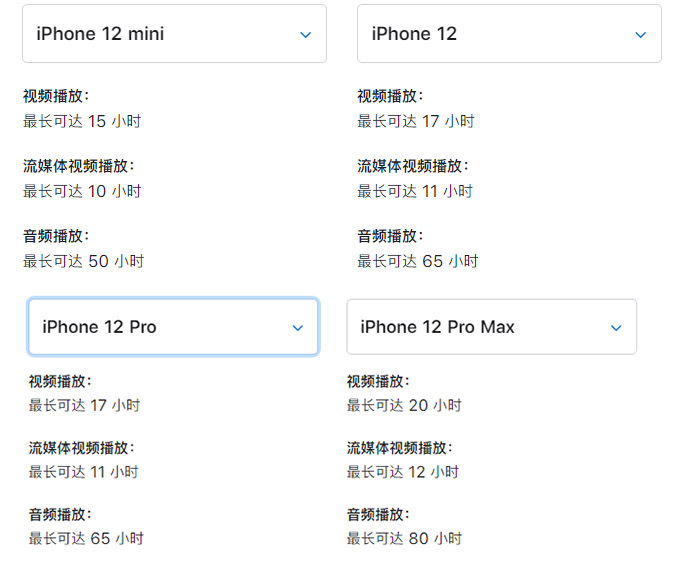Click 最长可达 80 小时 audio value

tap(404, 539)
